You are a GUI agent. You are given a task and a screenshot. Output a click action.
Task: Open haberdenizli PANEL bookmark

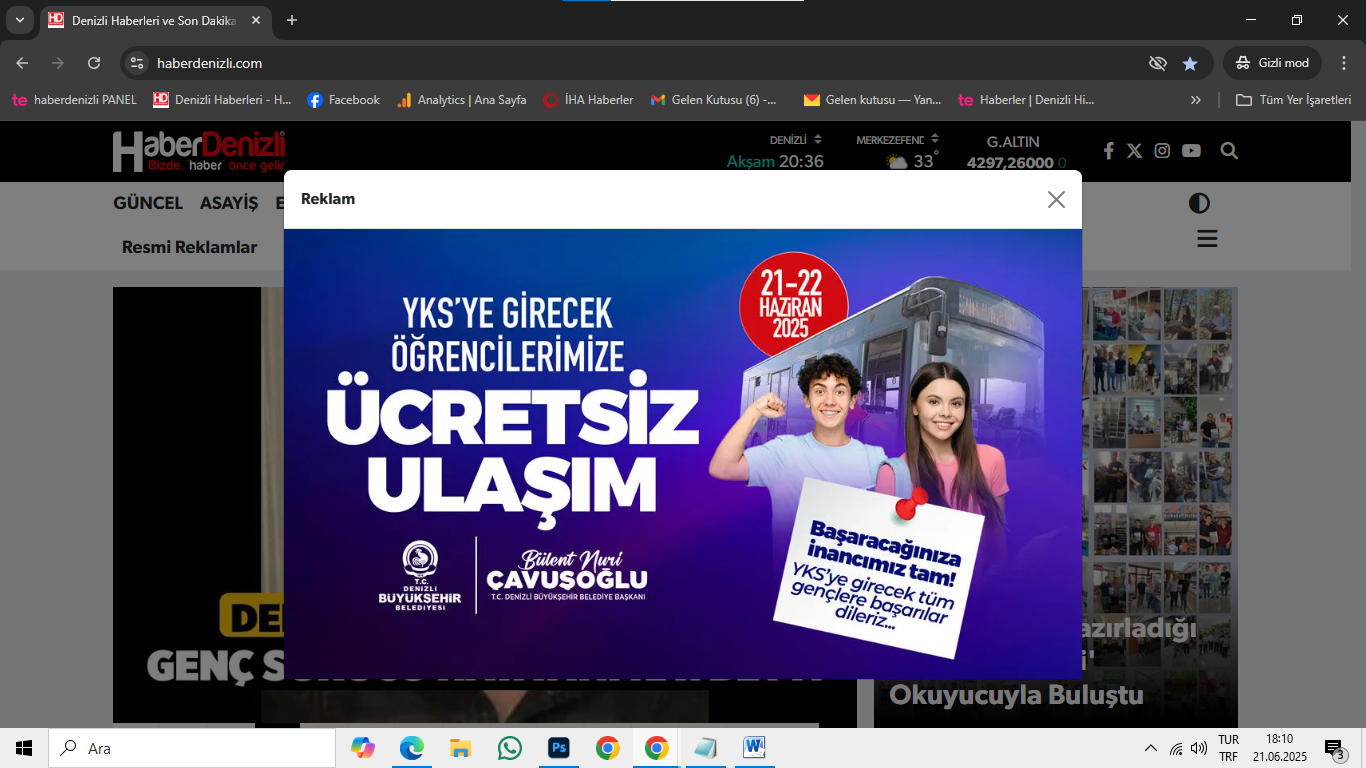(x=74, y=100)
